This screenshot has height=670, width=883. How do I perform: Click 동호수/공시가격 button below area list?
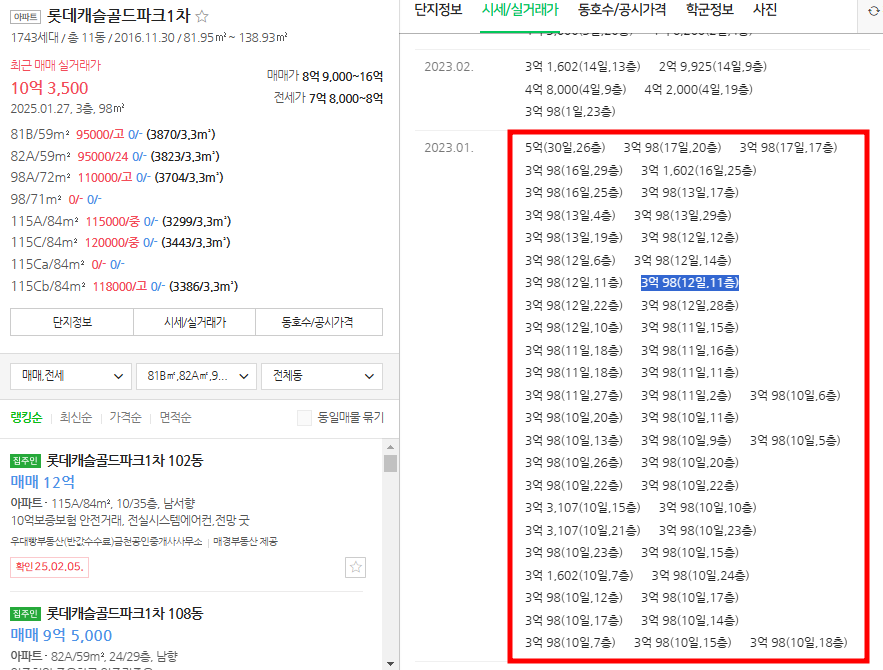319,322
